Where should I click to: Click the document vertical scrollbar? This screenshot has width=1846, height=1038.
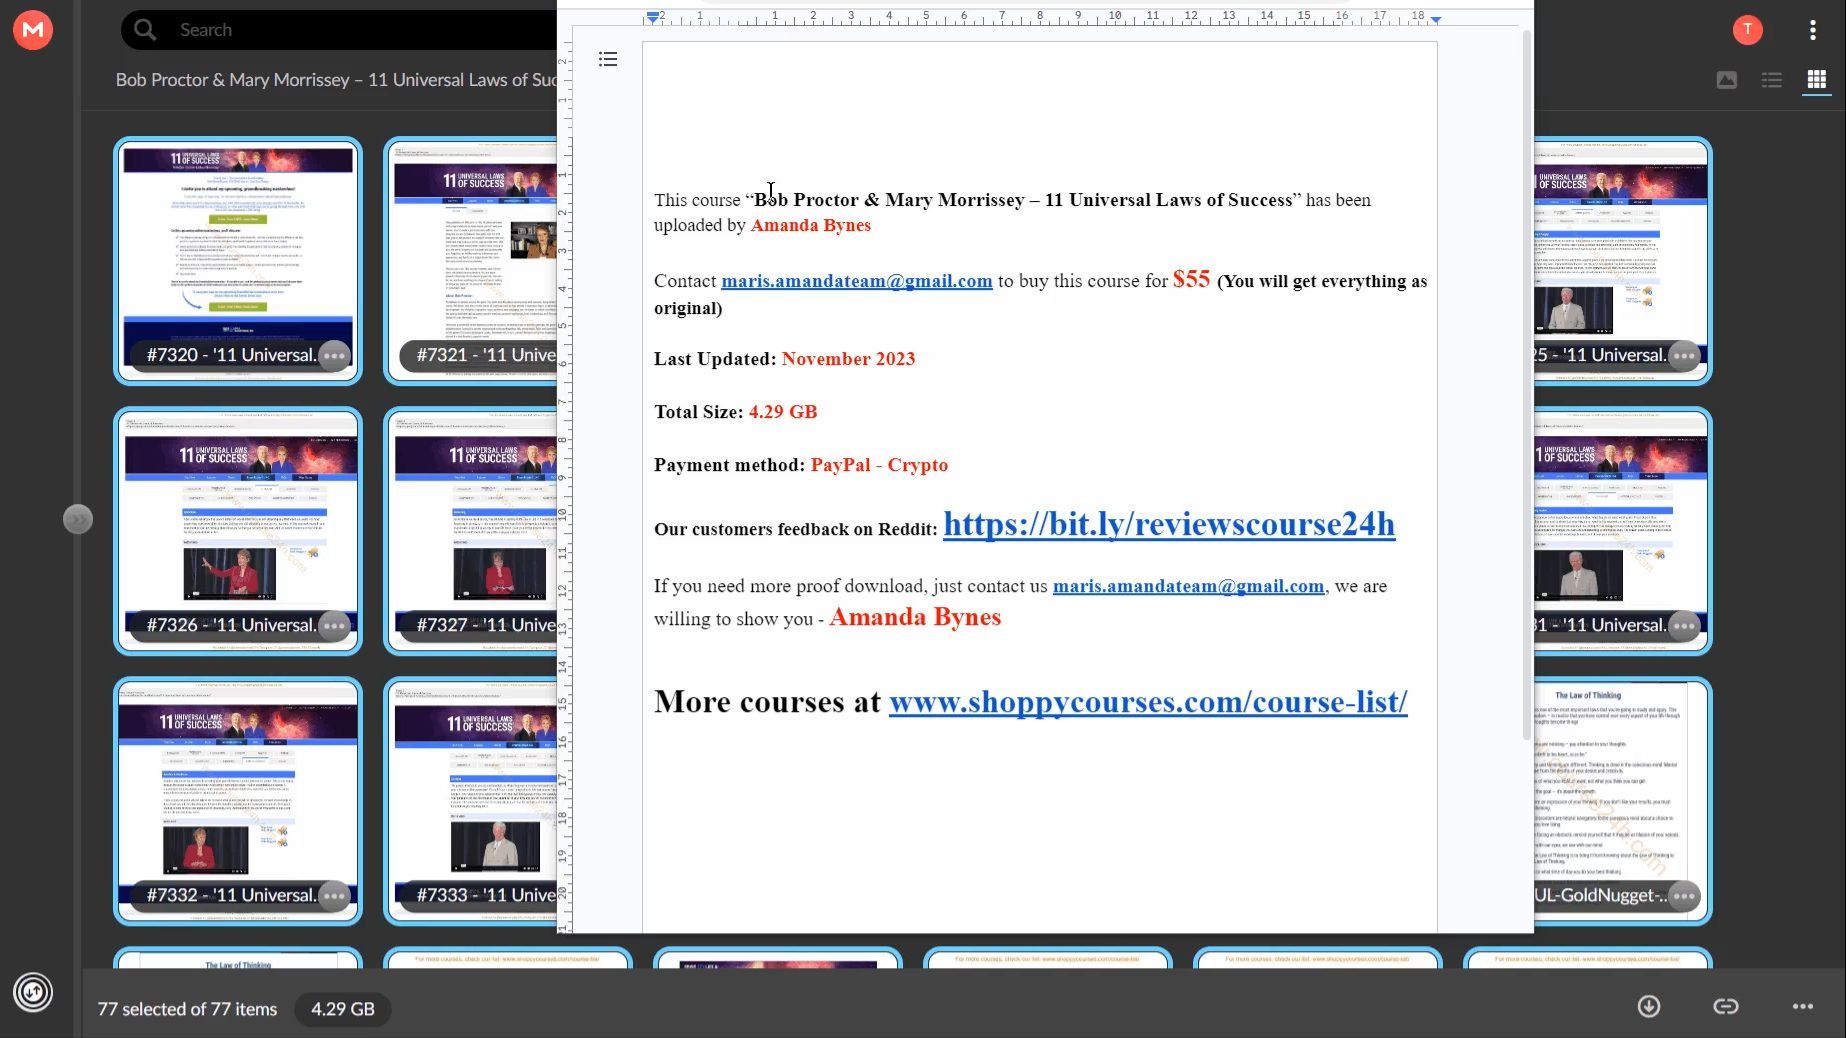[x=1527, y=385]
